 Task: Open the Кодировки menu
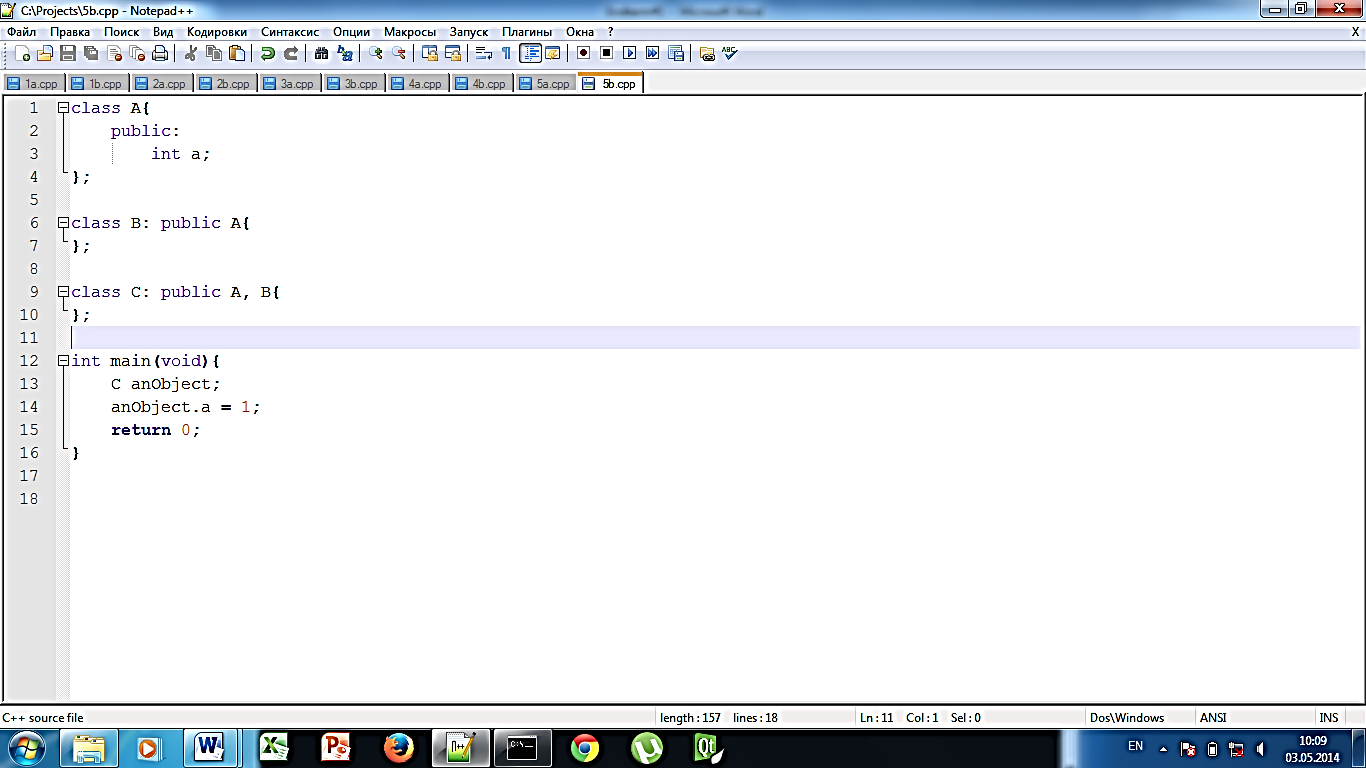click(x=217, y=32)
